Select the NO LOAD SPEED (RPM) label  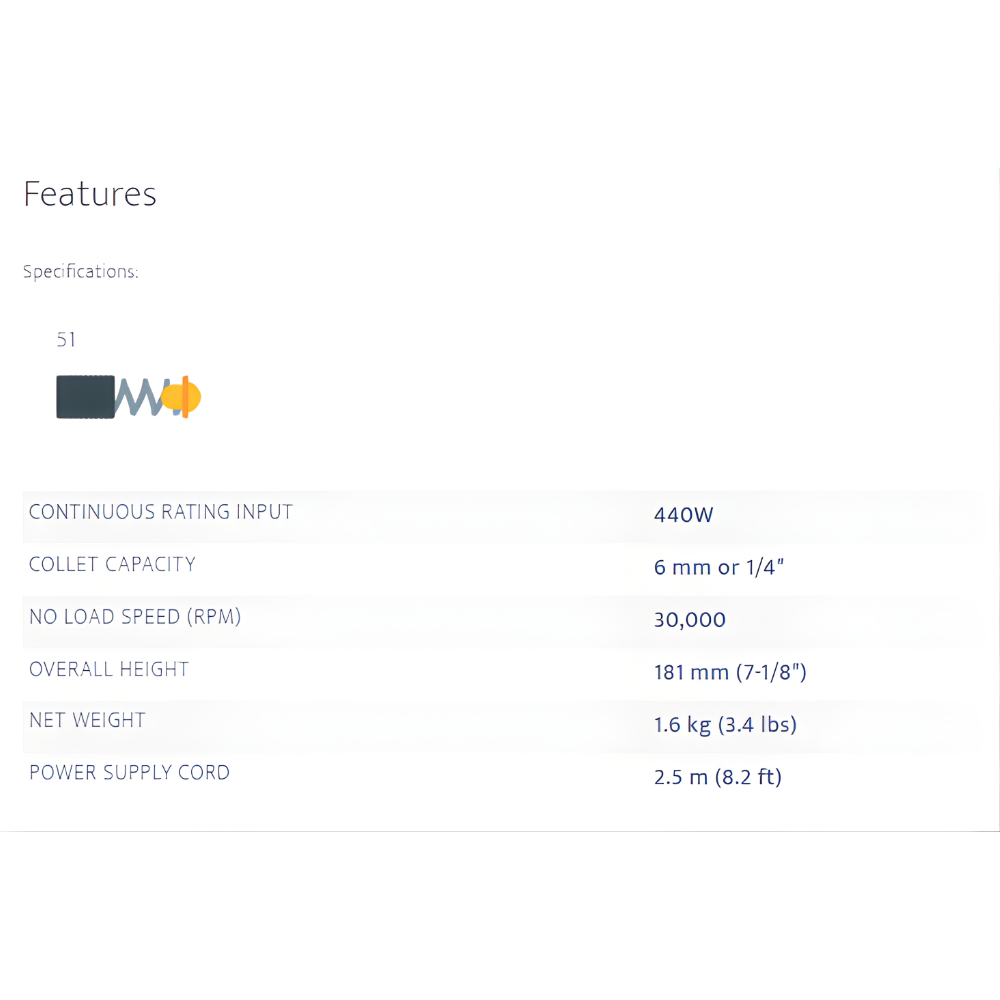point(135,617)
